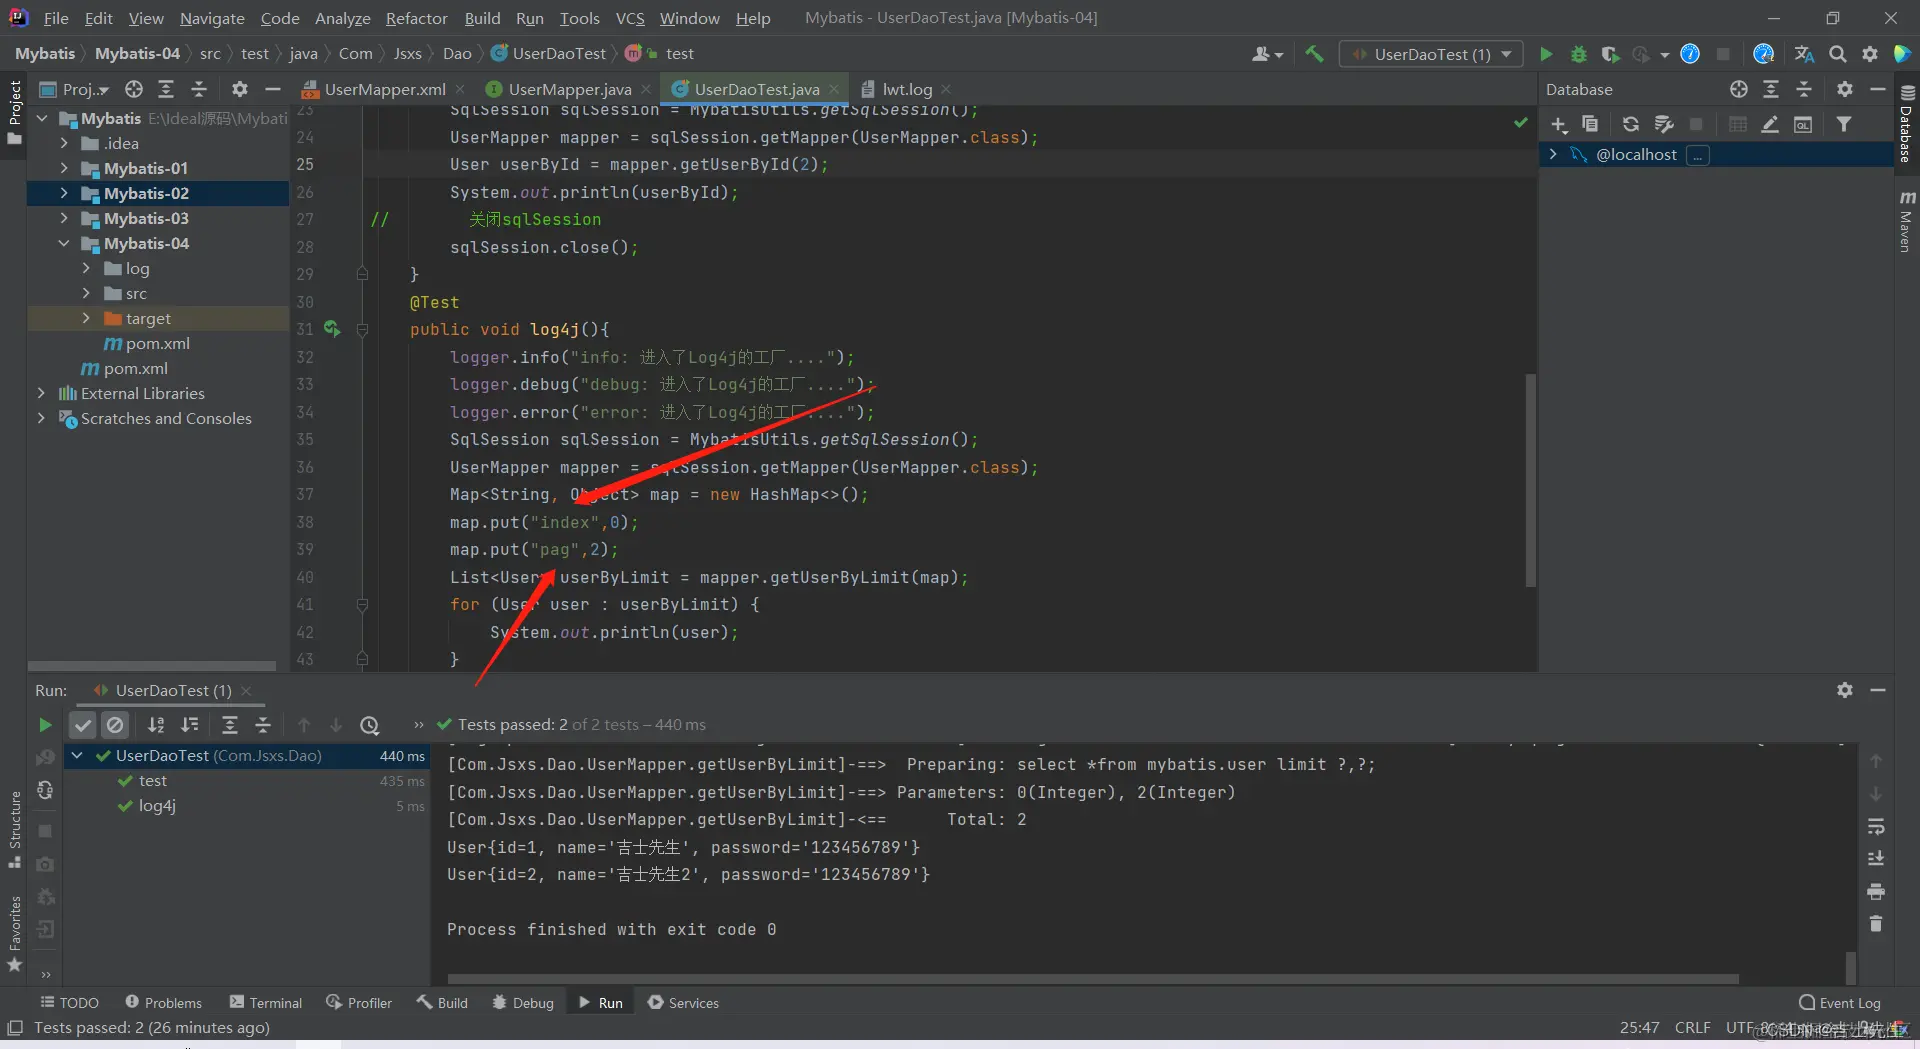Expand the target folder

pyautogui.click(x=86, y=318)
